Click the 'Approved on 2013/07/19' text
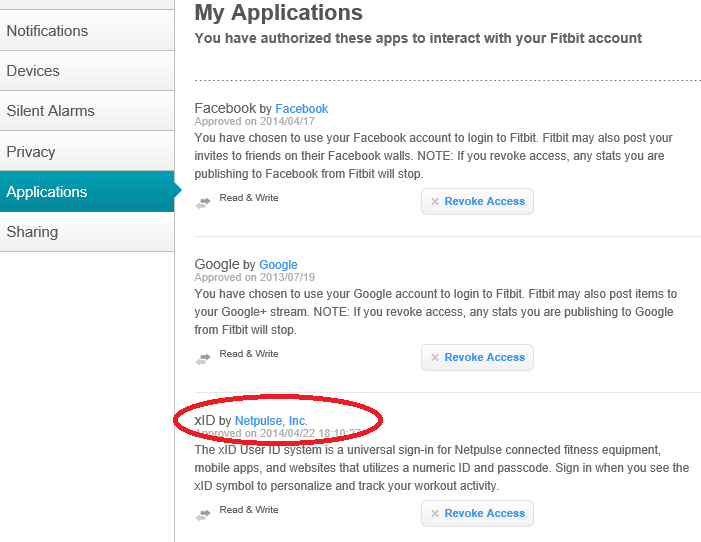701x542 pixels. (x=254, y=277)
